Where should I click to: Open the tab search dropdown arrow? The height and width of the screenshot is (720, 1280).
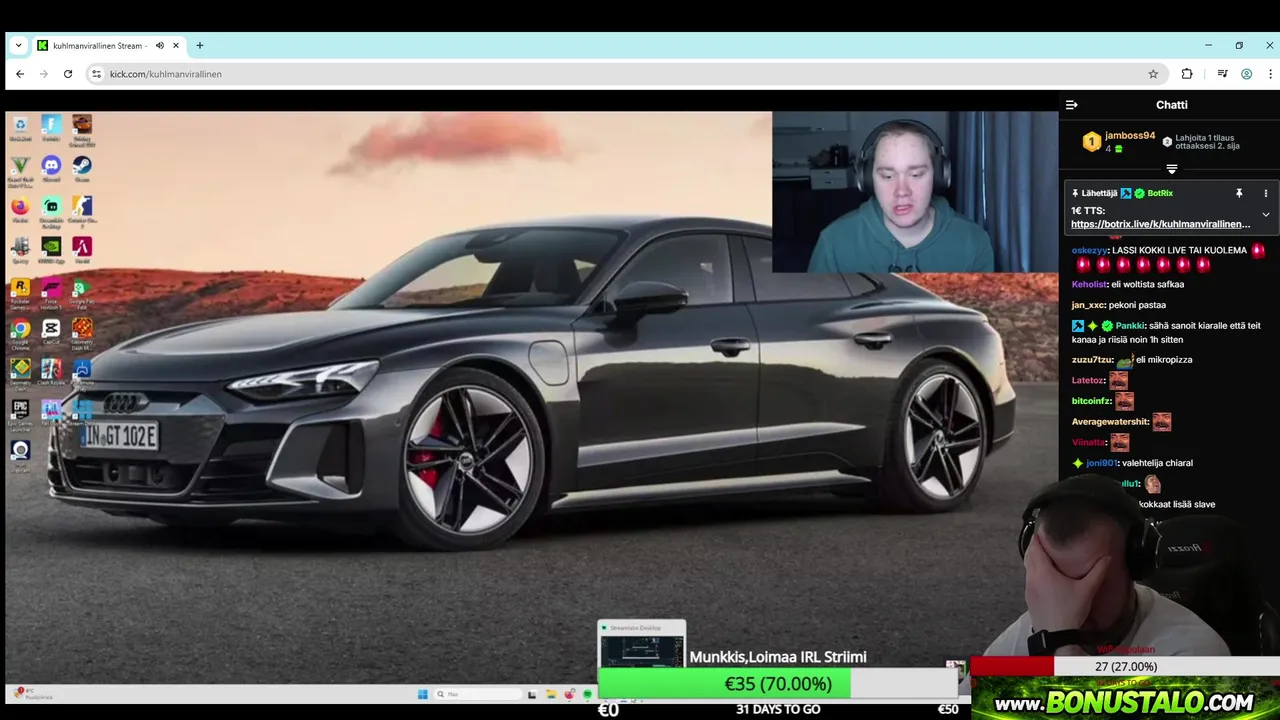(x=18, y=46)
